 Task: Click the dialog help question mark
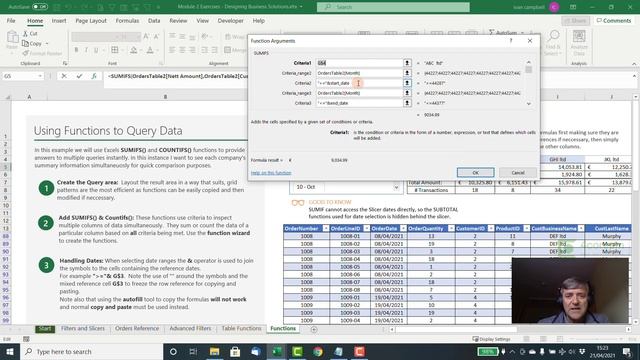(511, 40)
